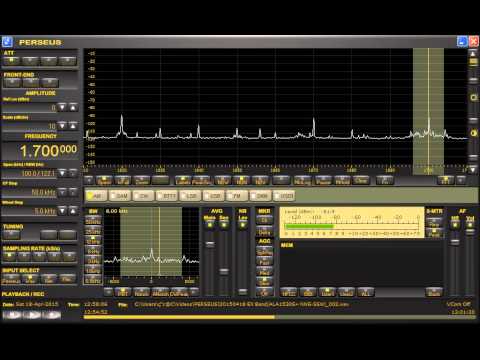Image resolution: width=480 pixels, height=360 pixels.
Task: Switch demodulation to AM mode
Action: [x=97, y=196]
